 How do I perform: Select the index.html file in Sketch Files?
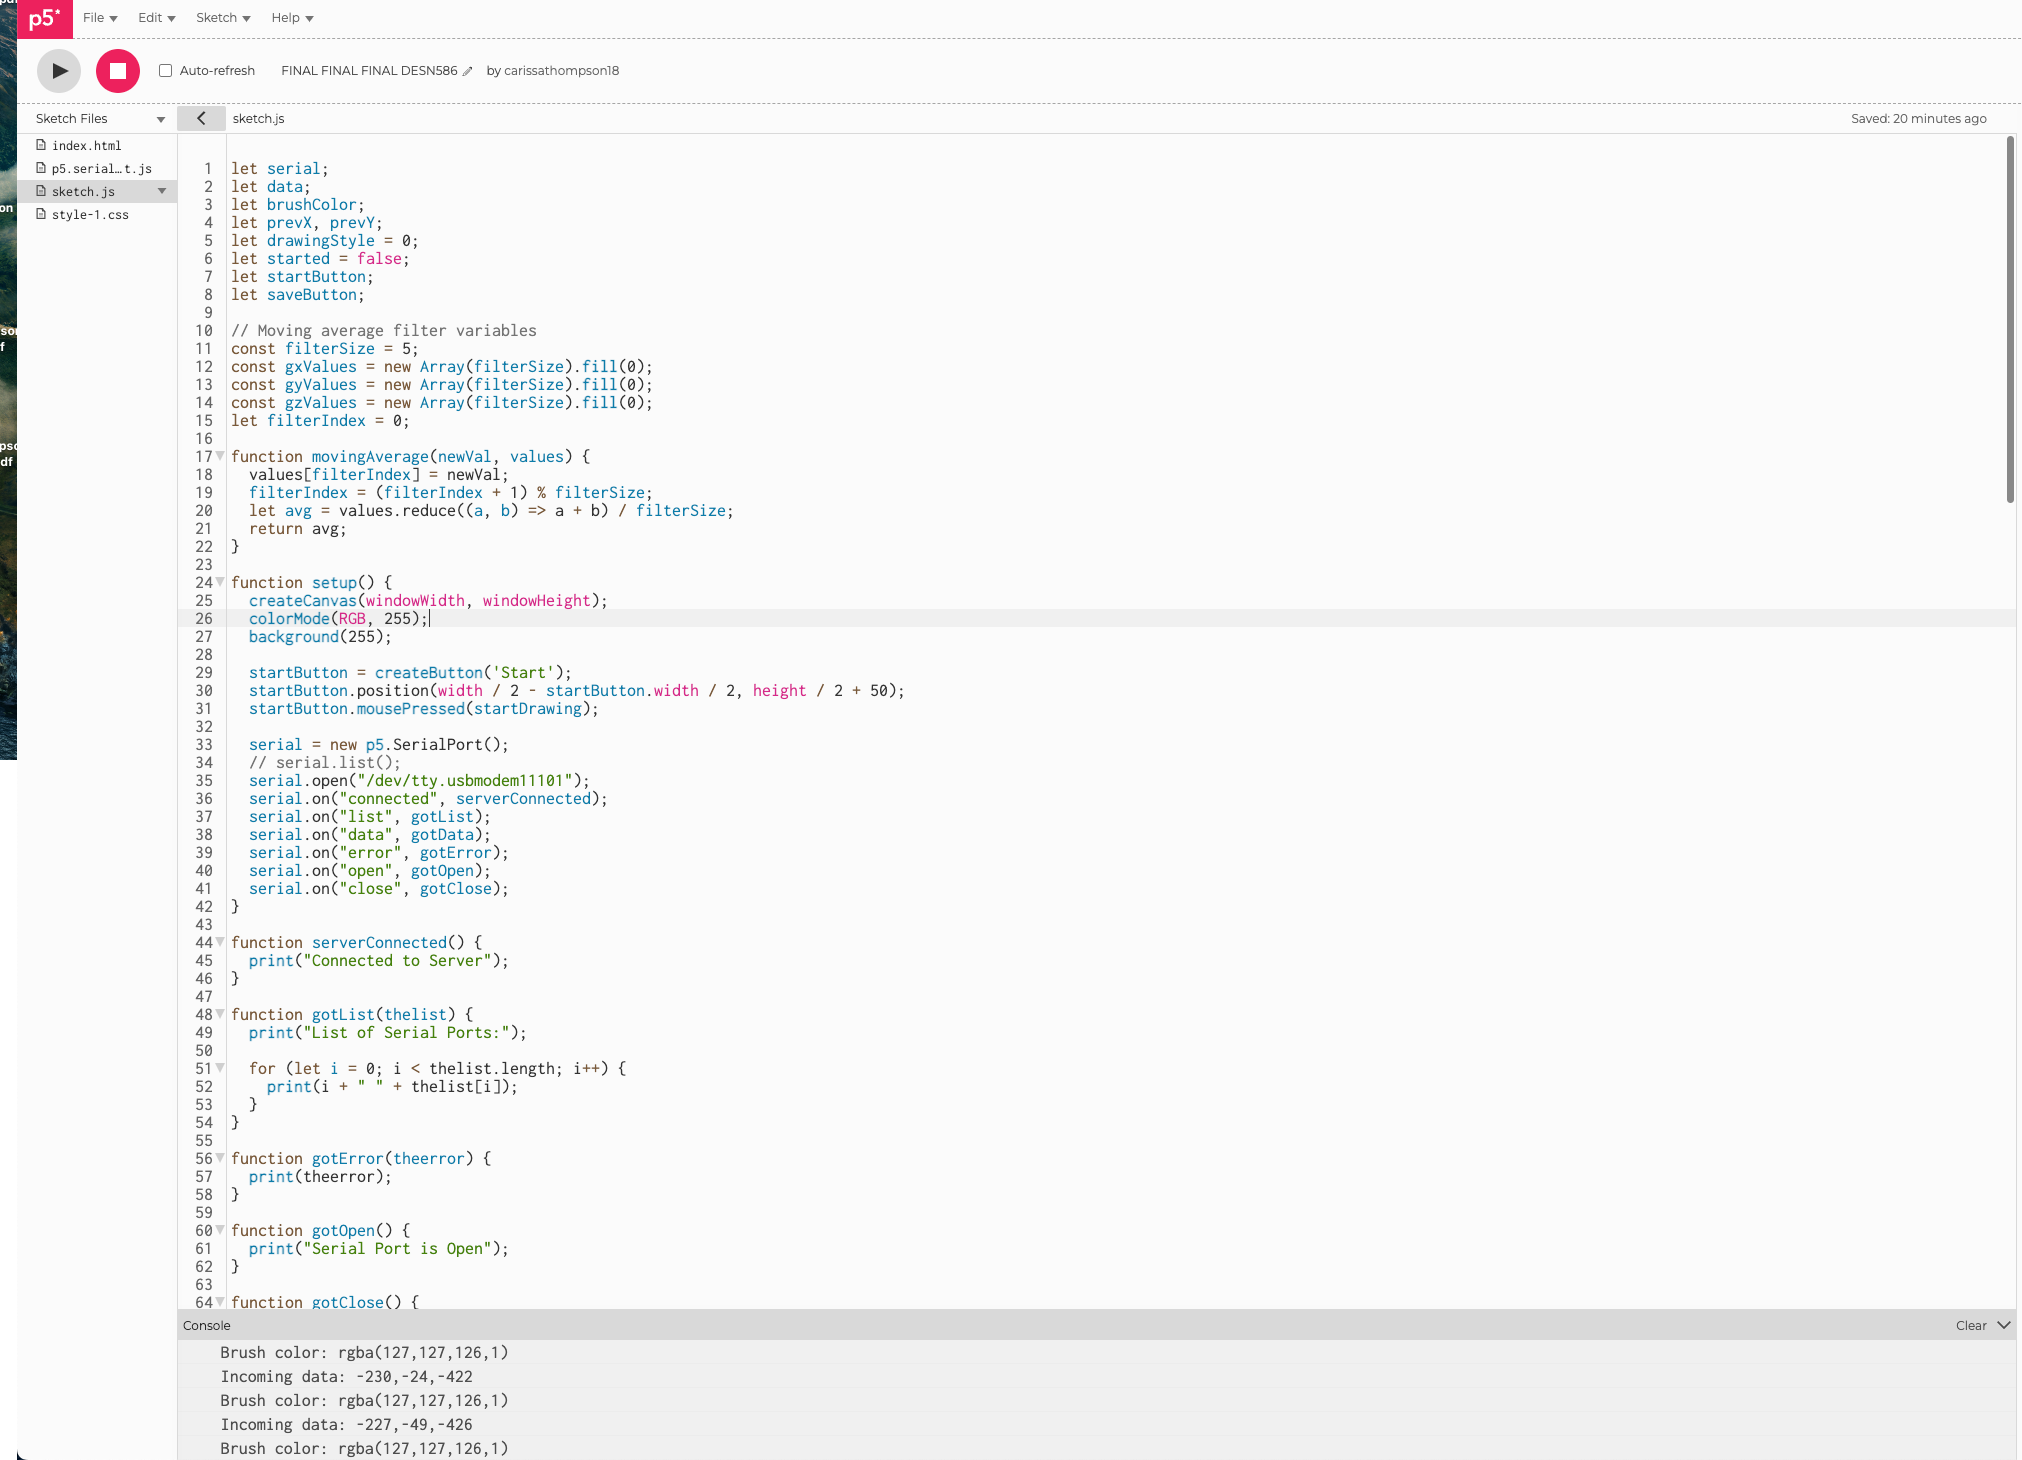point(85,144)
